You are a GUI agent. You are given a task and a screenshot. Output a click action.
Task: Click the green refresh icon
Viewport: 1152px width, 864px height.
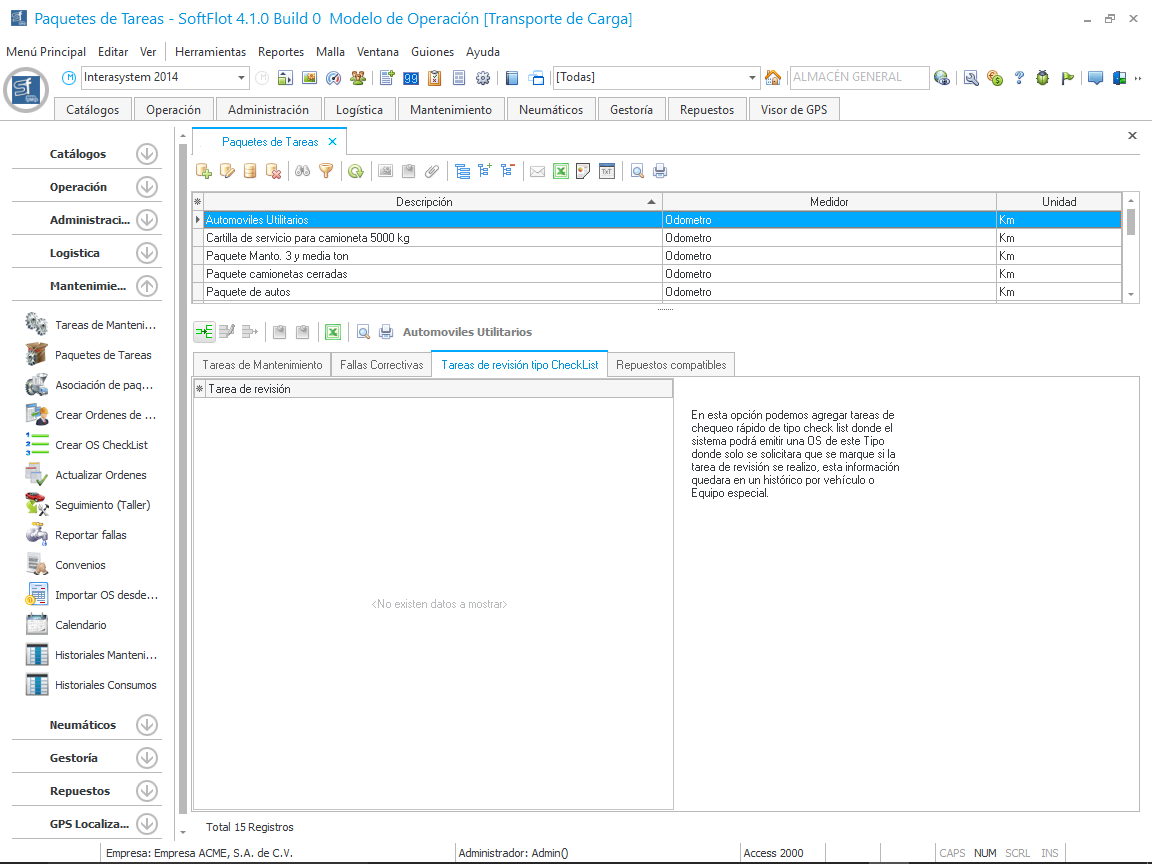(355, 171)
